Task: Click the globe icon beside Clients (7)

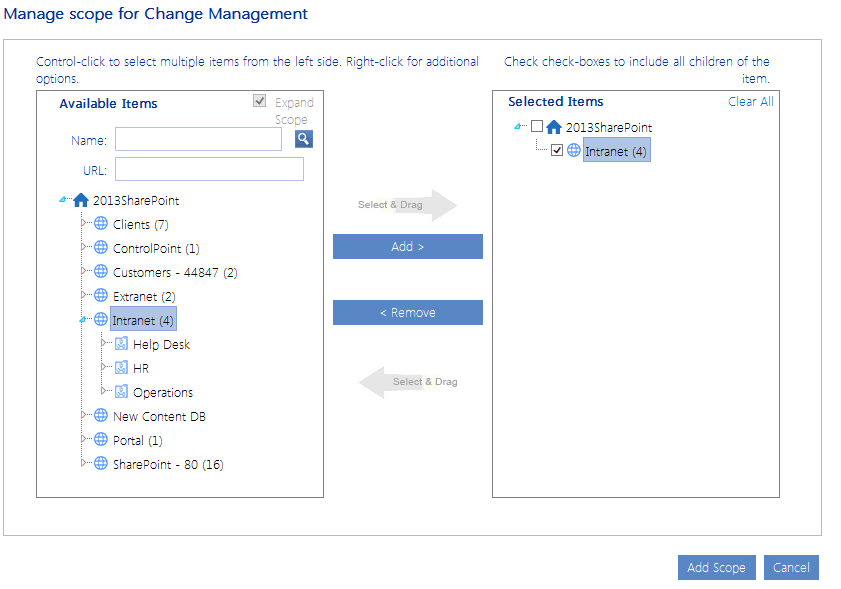Action: pyautogui.click(x=100, y=223)
